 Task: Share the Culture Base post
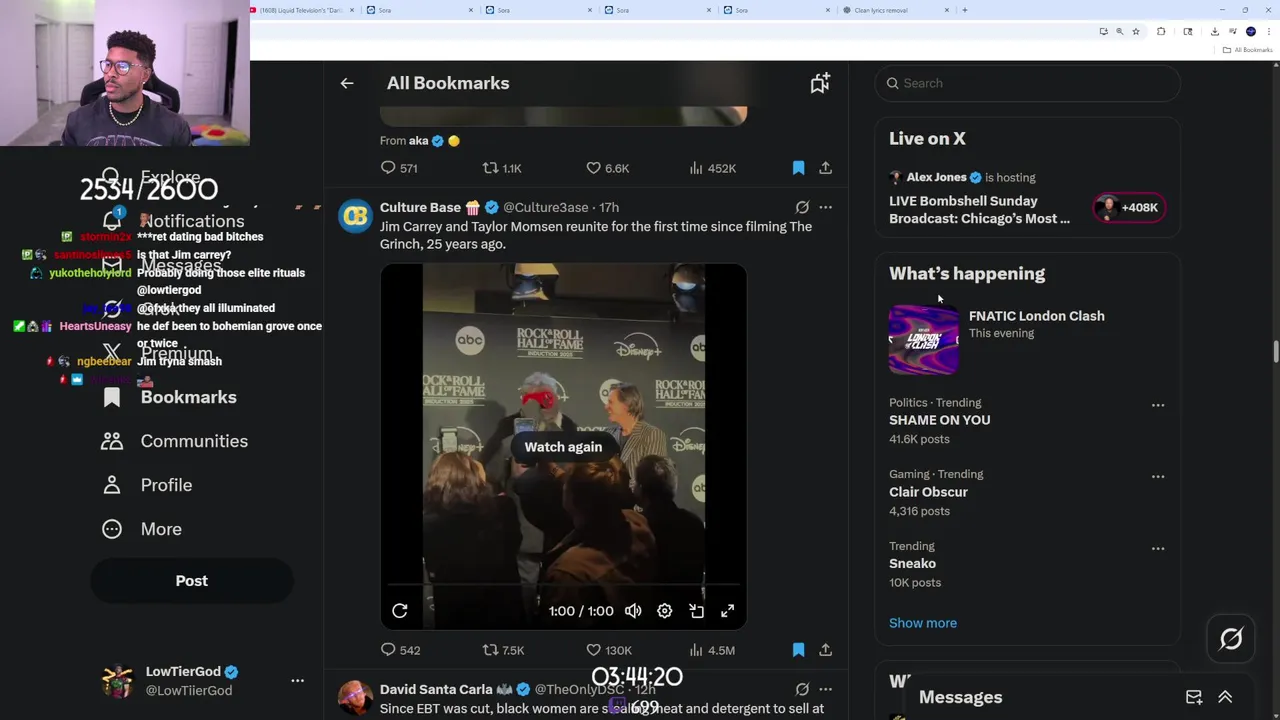click(825, 650)
